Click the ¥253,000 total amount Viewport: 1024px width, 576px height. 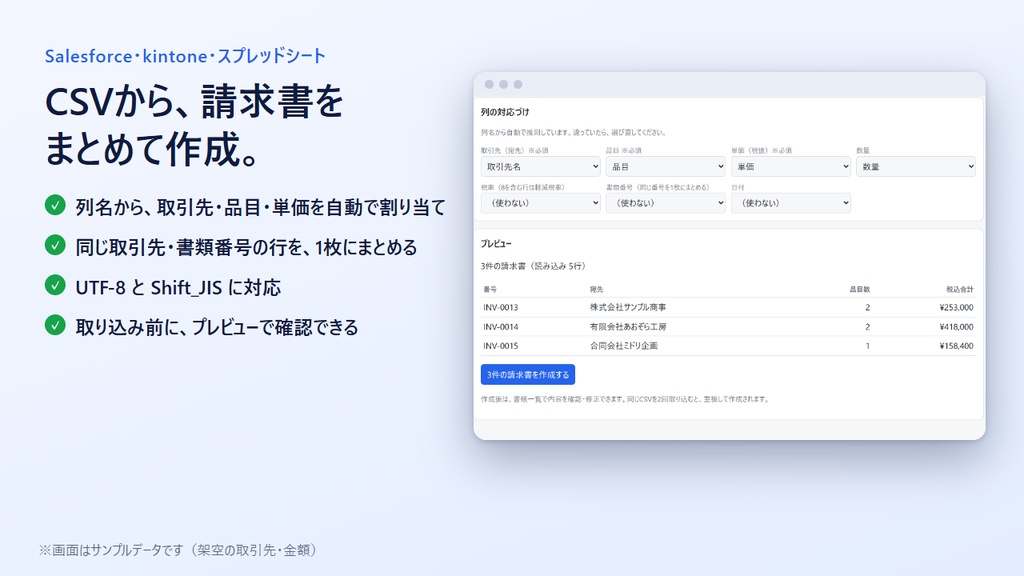tap(956, 308)
